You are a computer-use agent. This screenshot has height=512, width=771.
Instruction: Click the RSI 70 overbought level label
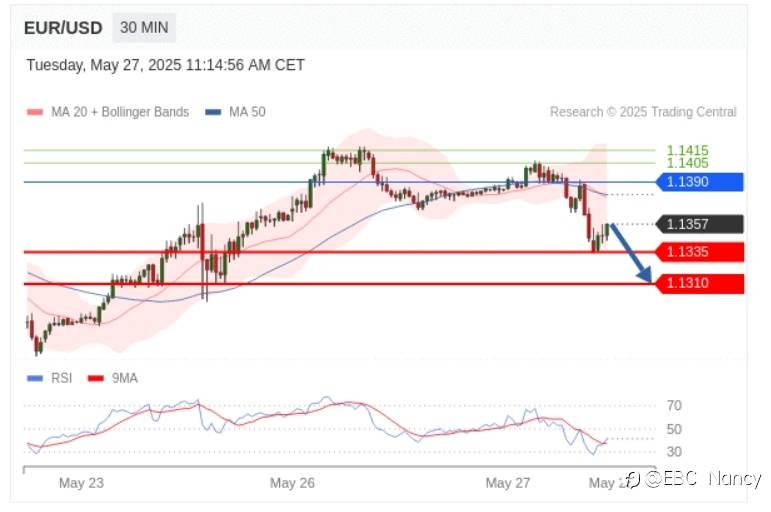674,406
